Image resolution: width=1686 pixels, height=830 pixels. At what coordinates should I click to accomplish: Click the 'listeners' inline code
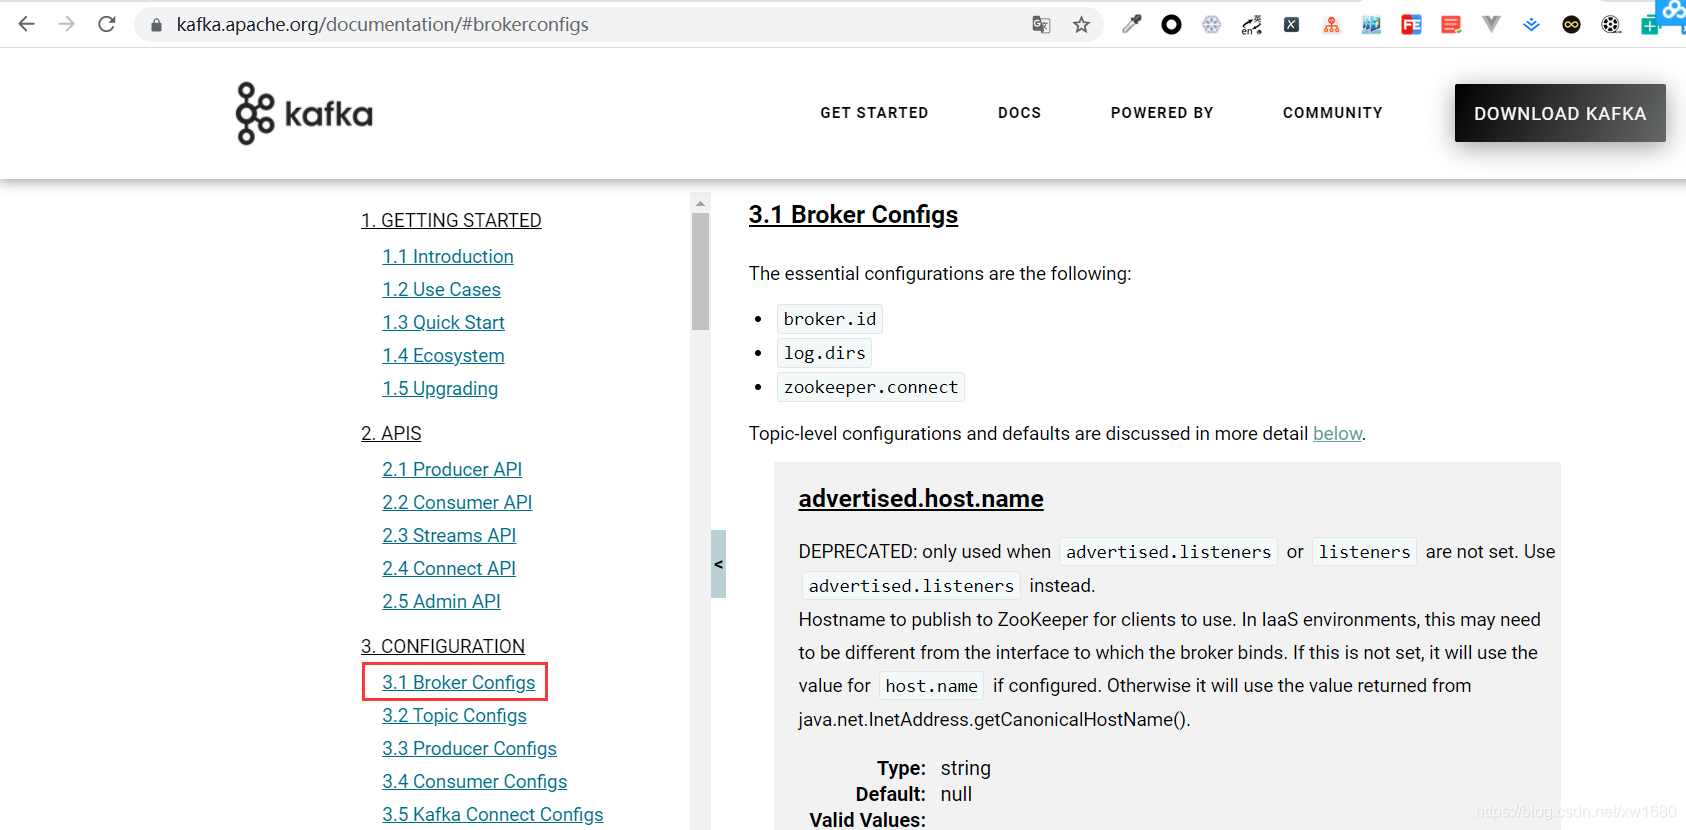(1364, 552)
